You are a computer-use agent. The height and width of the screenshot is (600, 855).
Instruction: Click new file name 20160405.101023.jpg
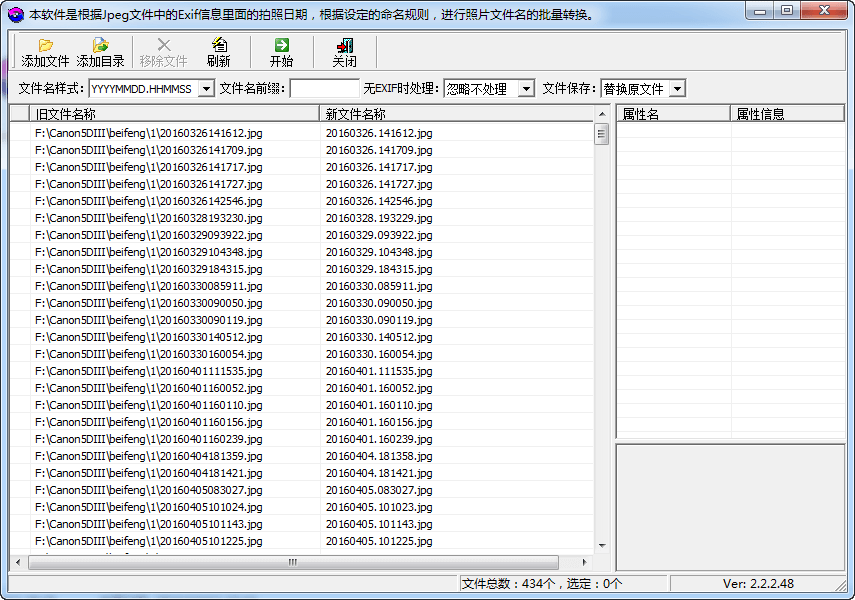379,507
